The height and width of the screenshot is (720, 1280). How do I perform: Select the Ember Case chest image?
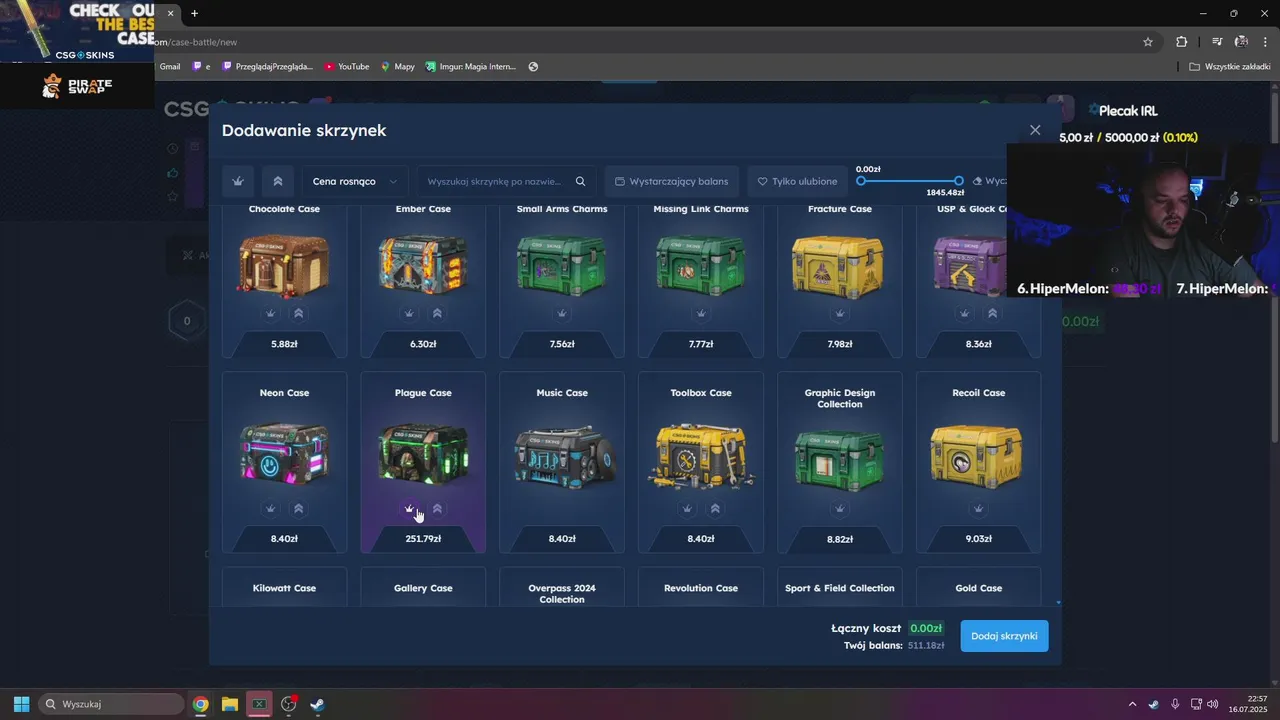(x=423, y=265)
